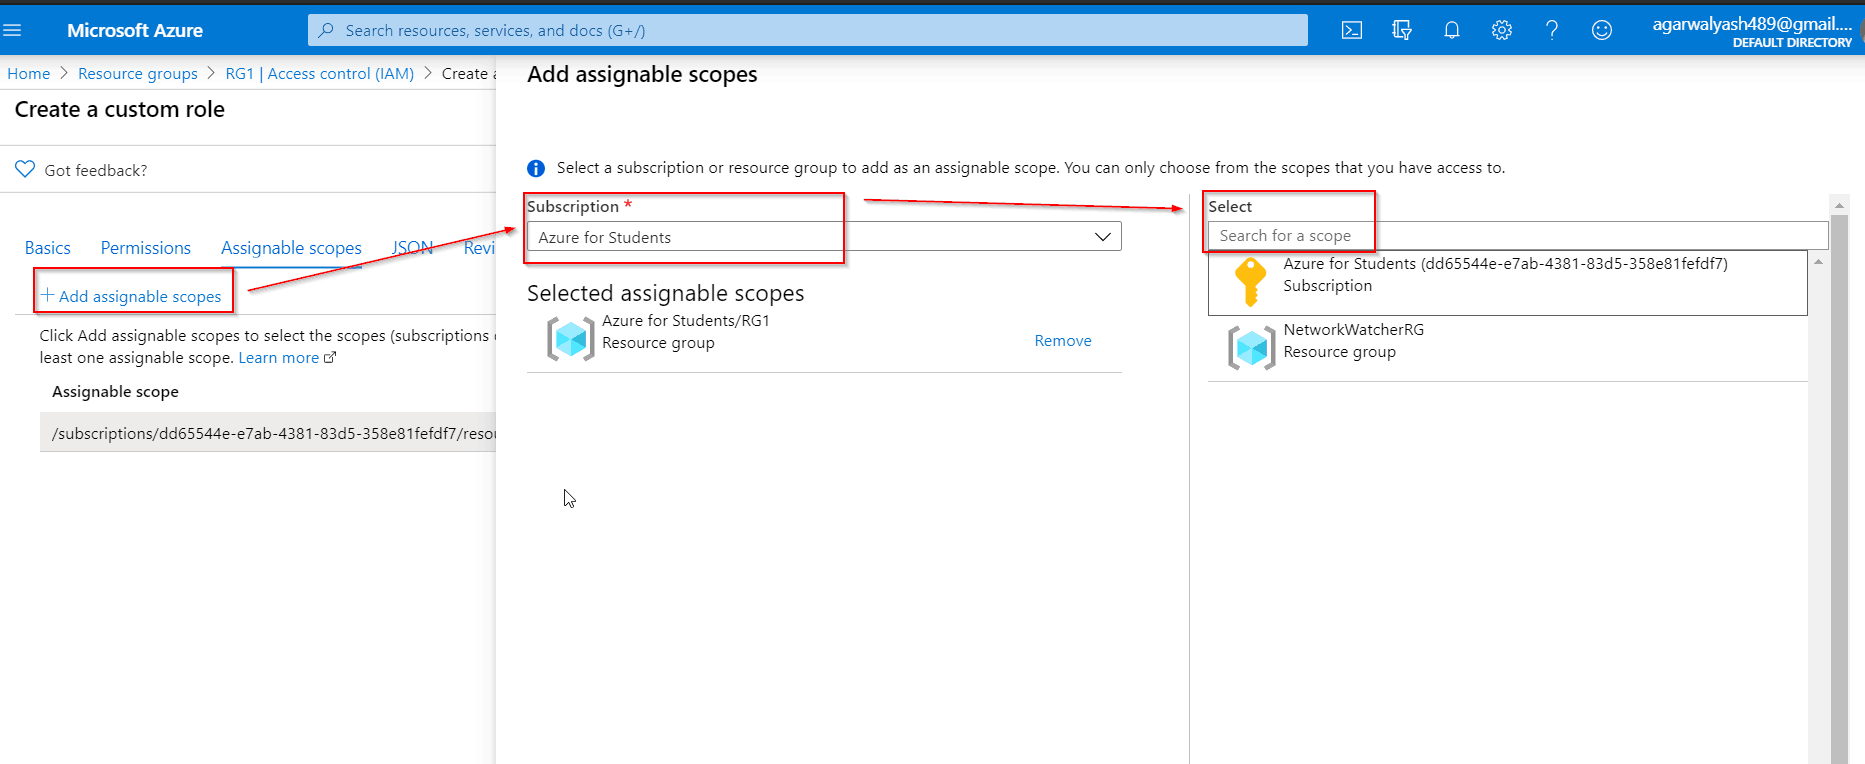Expand the Subscription dropdown
Viewport: 1865px width, 764px height.
coord(1102,237)
